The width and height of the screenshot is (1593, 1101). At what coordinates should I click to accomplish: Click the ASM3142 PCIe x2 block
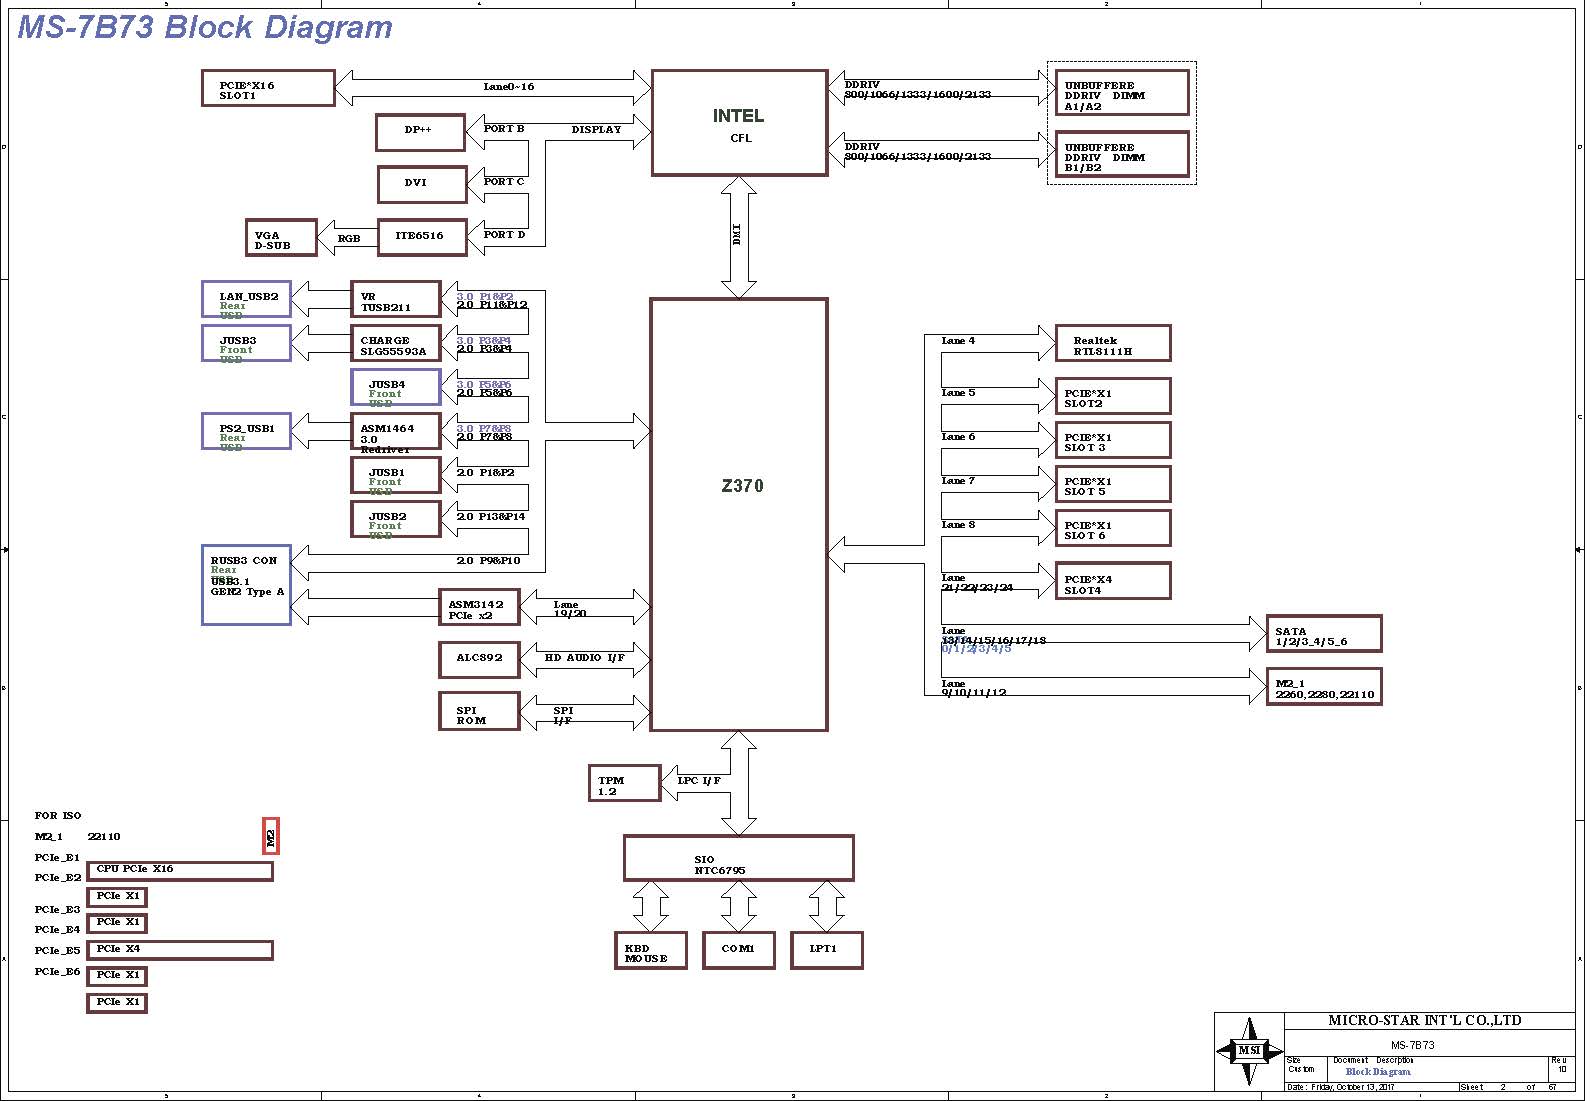coord(479,607)
